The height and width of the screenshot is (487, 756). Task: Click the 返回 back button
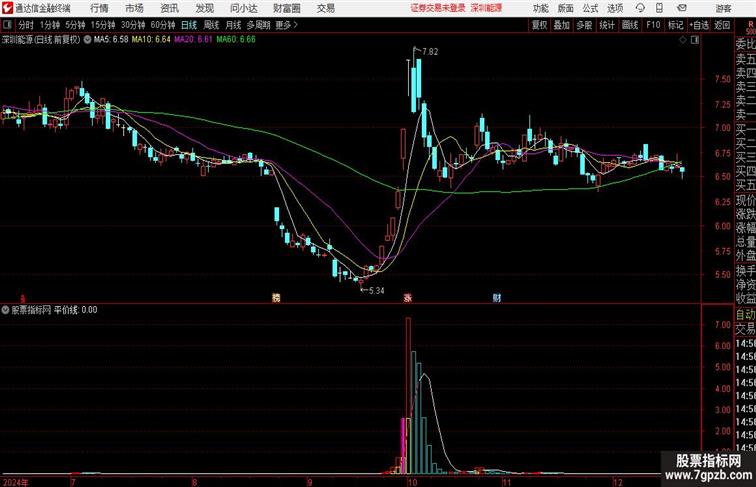coord(722,25)
